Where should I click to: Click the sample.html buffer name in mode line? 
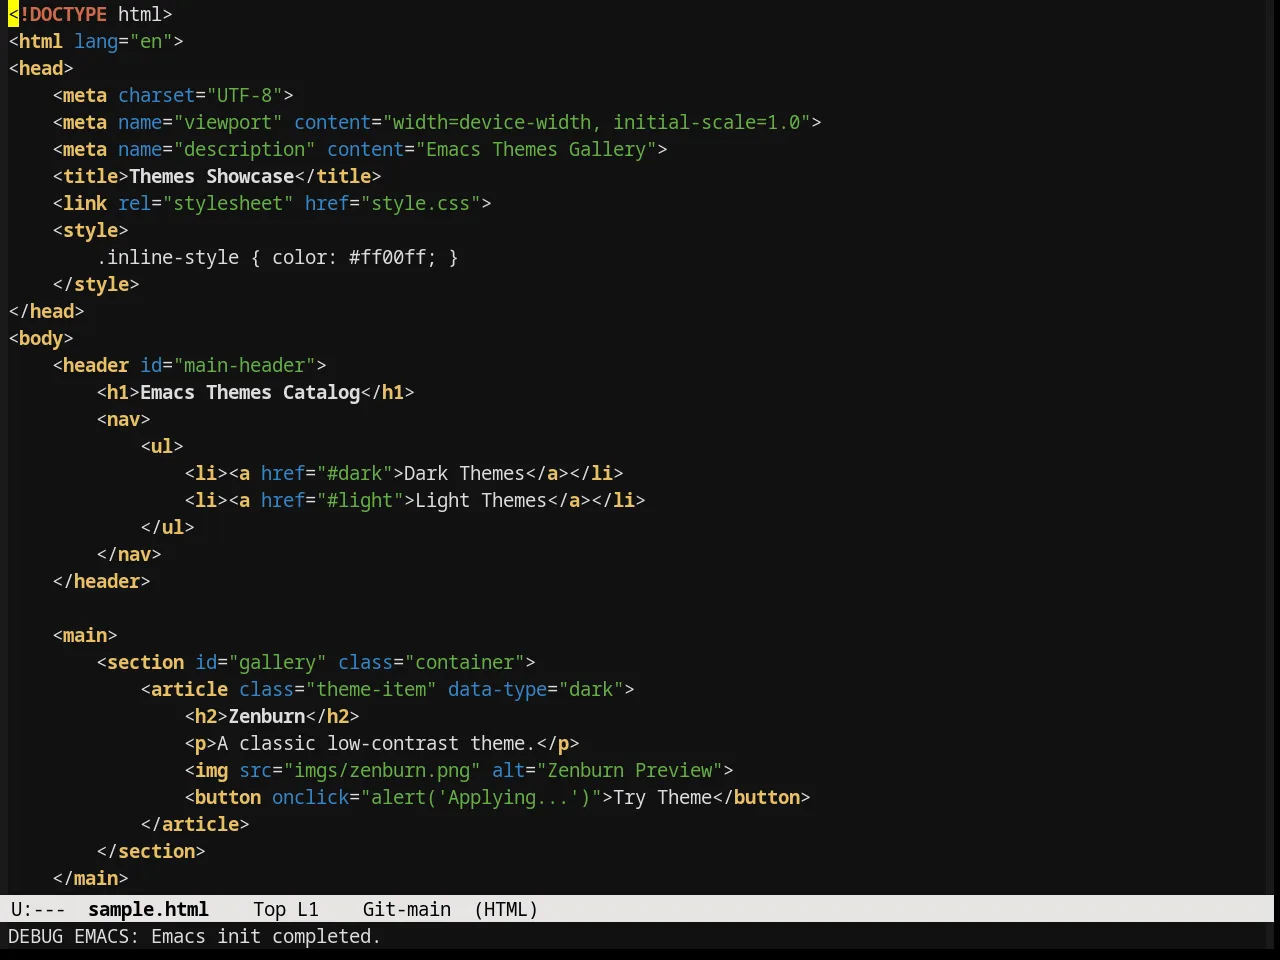point(148,909)
